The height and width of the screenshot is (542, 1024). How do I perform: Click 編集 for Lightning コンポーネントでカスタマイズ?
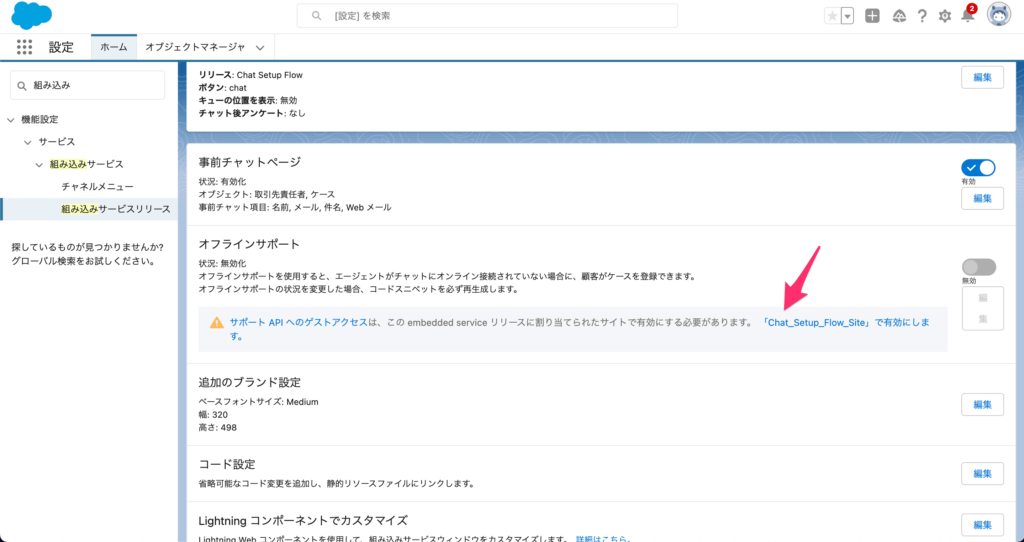click(982, 524)
